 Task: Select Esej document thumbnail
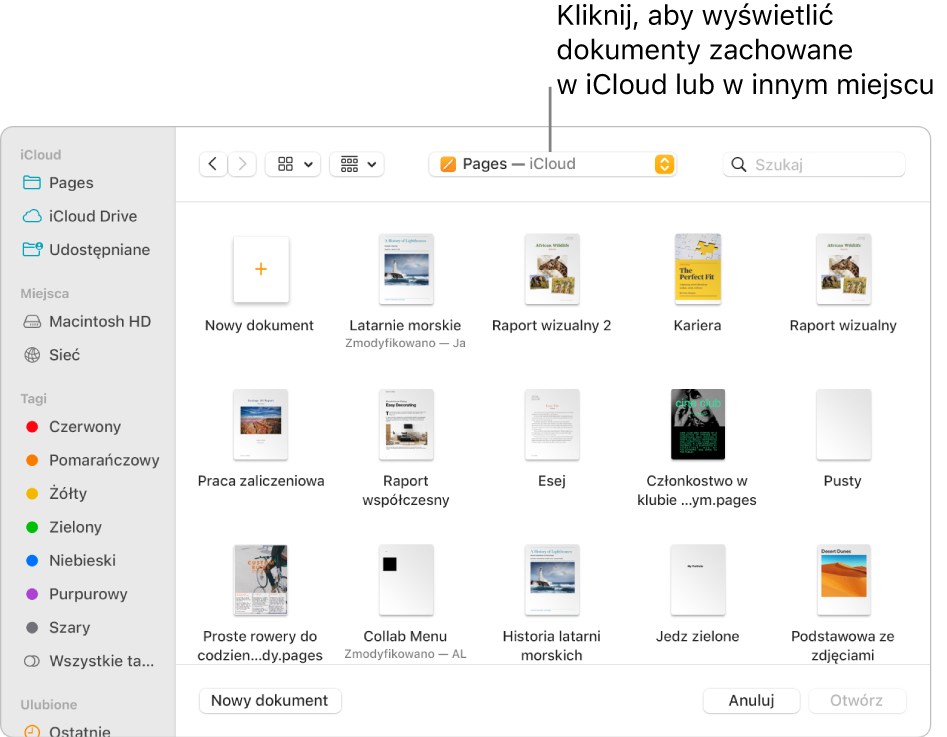click(552, 425)
